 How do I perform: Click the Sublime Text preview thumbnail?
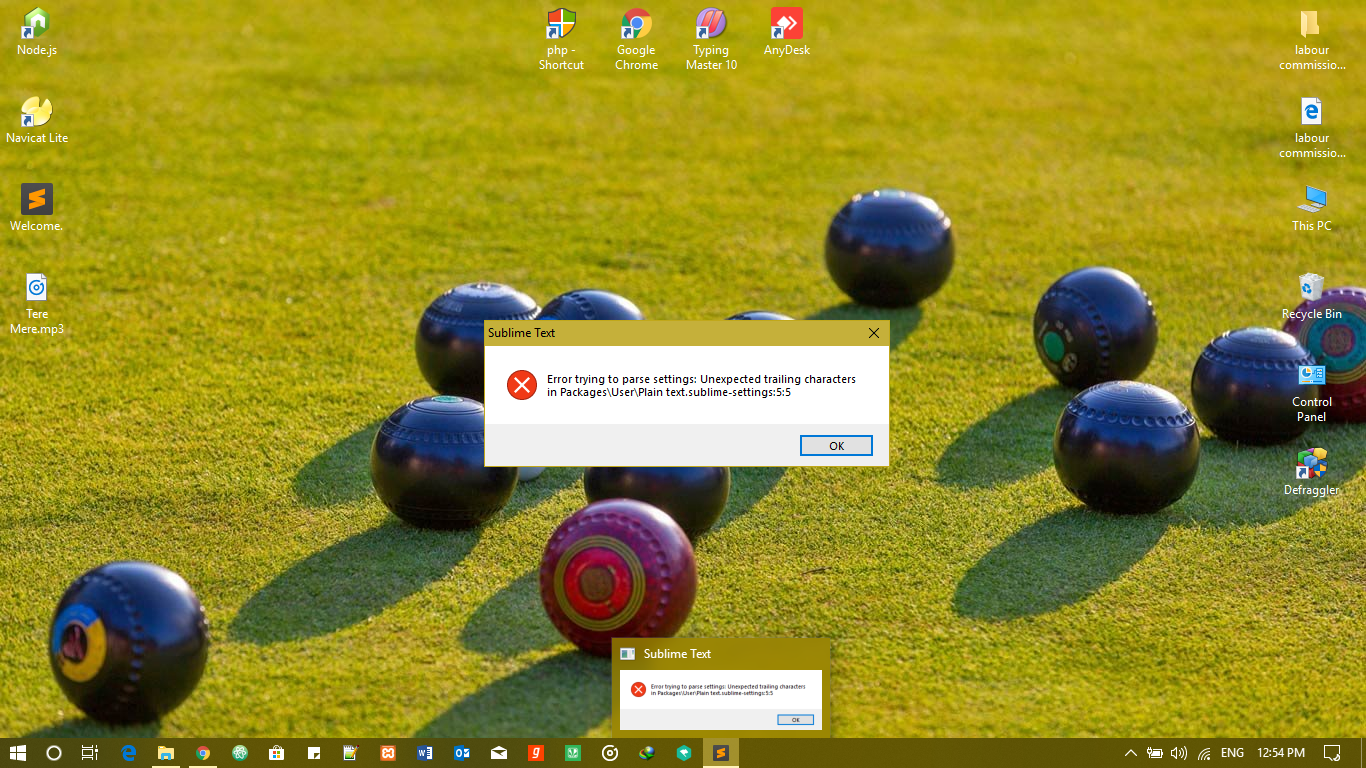[x=720, y=698]
